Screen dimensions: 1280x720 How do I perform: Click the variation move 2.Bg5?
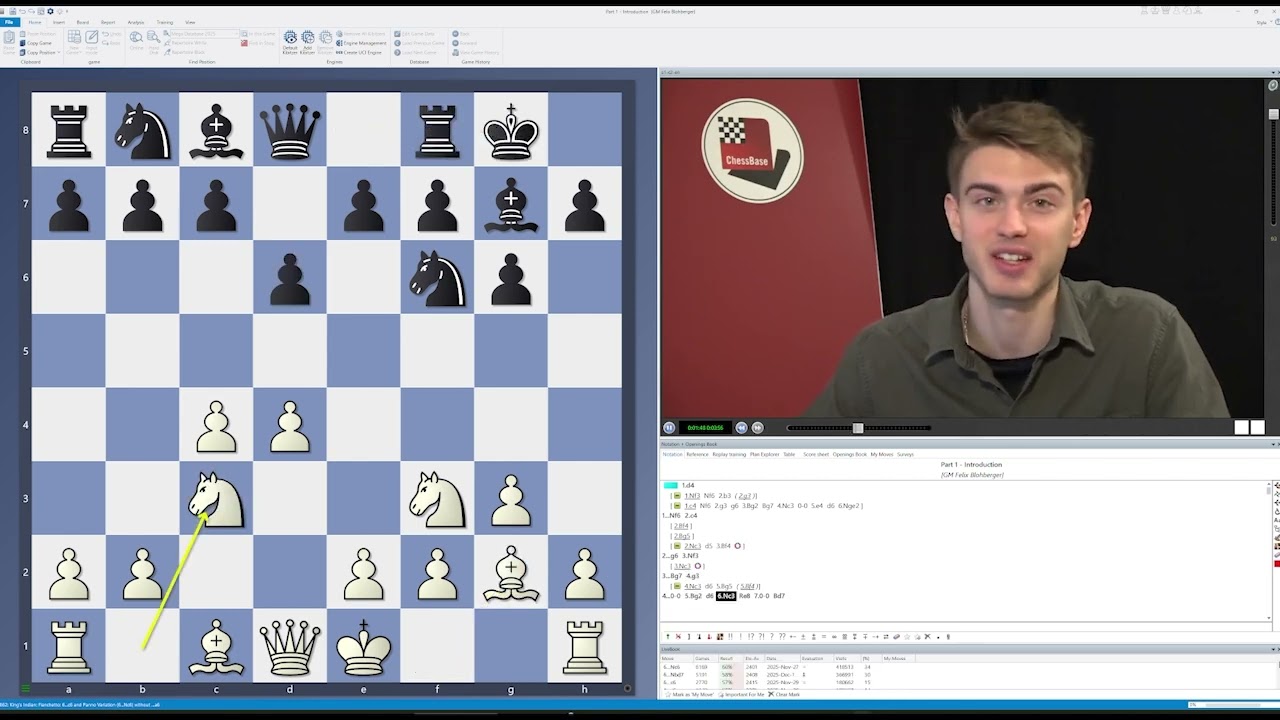click(682, 536)
